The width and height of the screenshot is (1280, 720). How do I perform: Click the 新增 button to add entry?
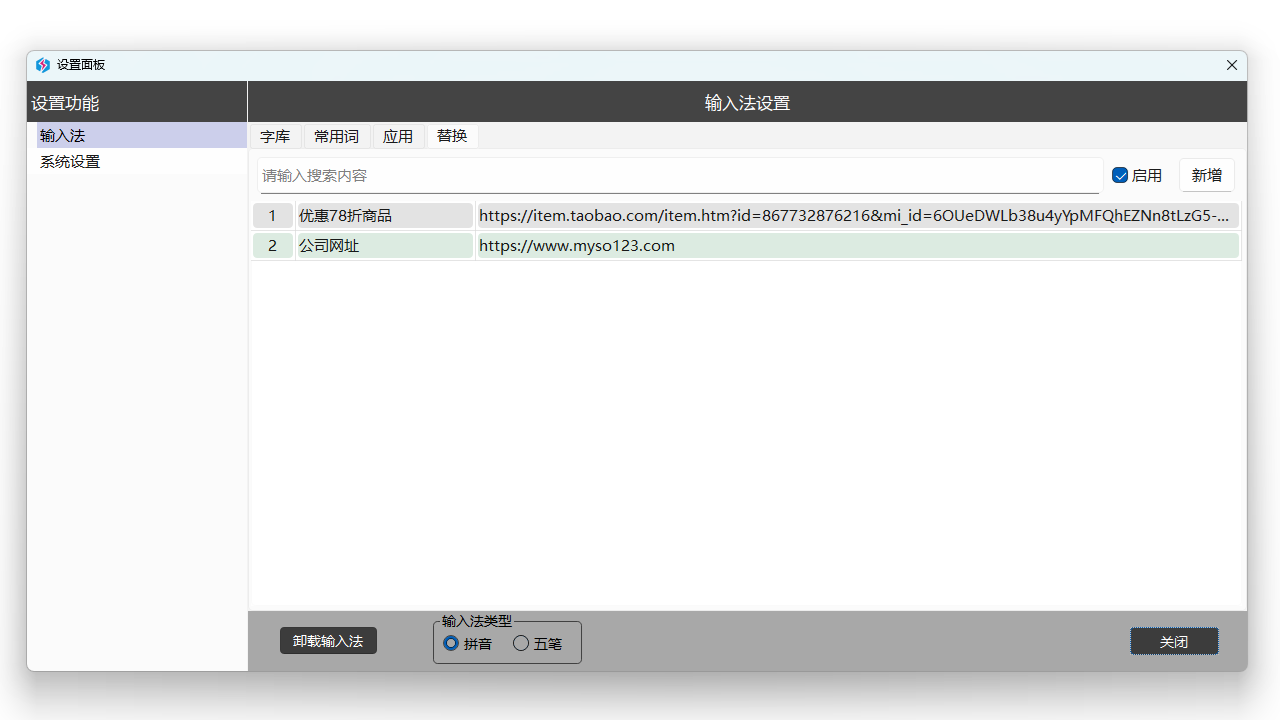1206,175
